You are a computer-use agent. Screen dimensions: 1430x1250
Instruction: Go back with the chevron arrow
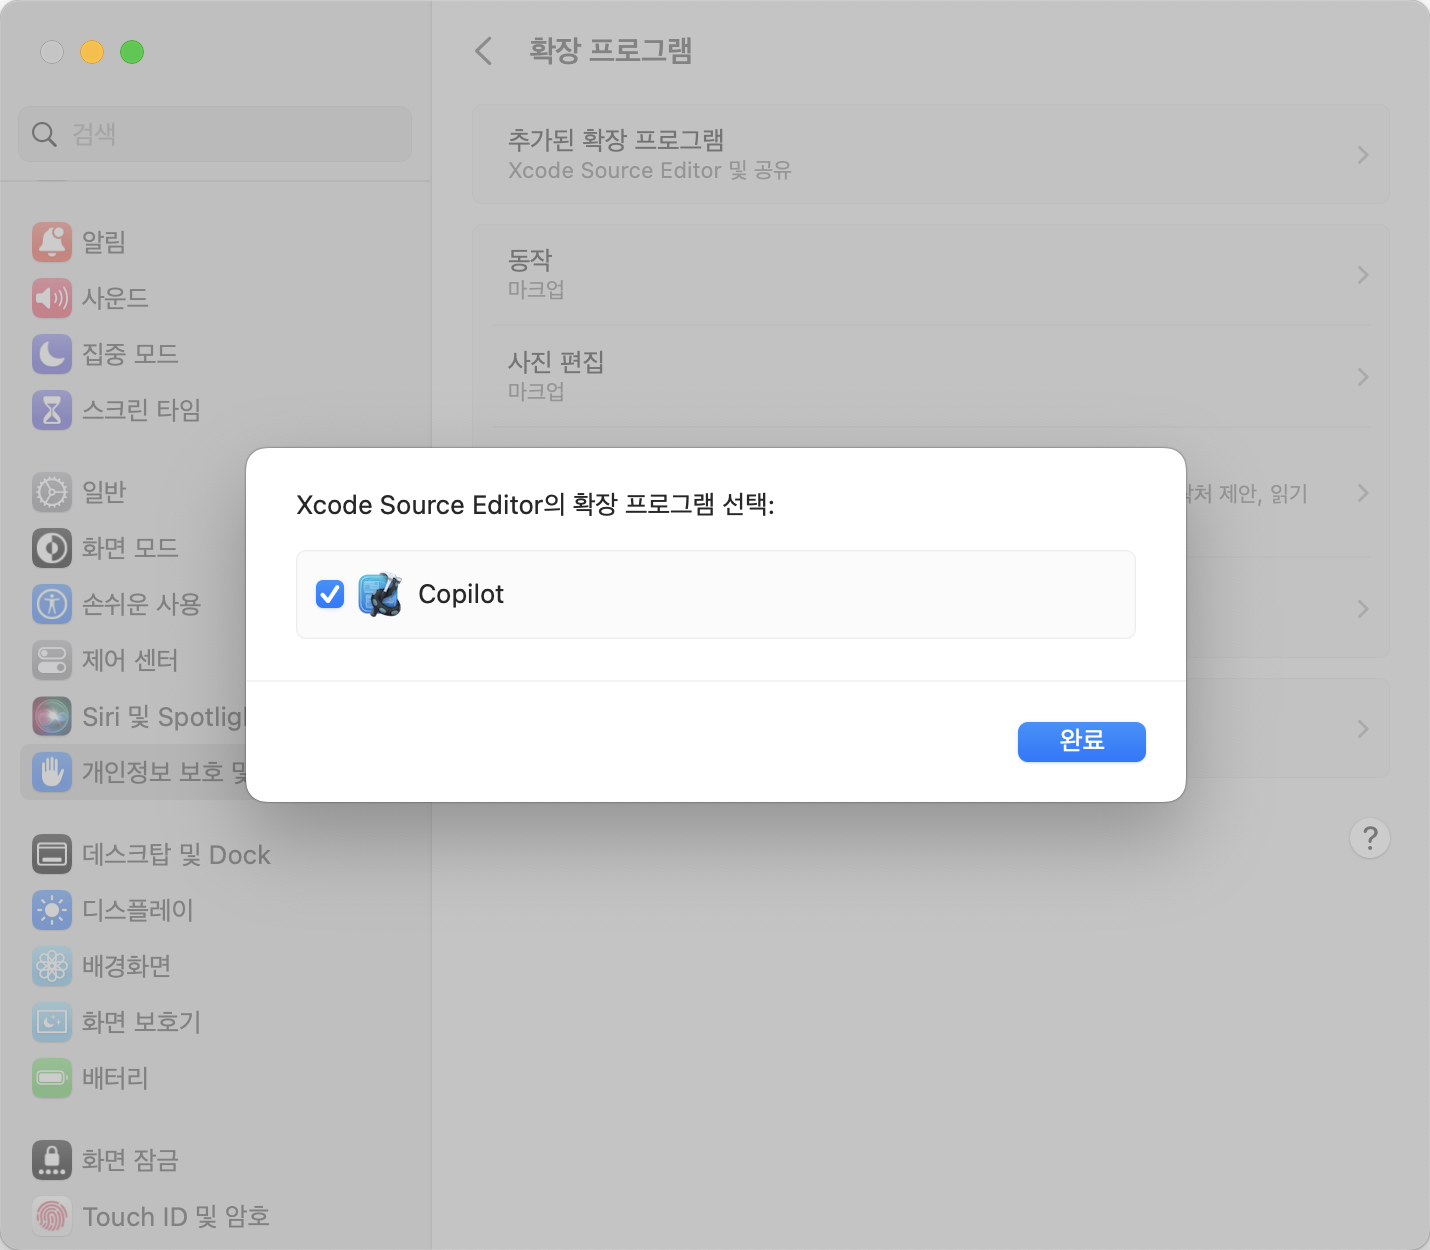(484, 51)
